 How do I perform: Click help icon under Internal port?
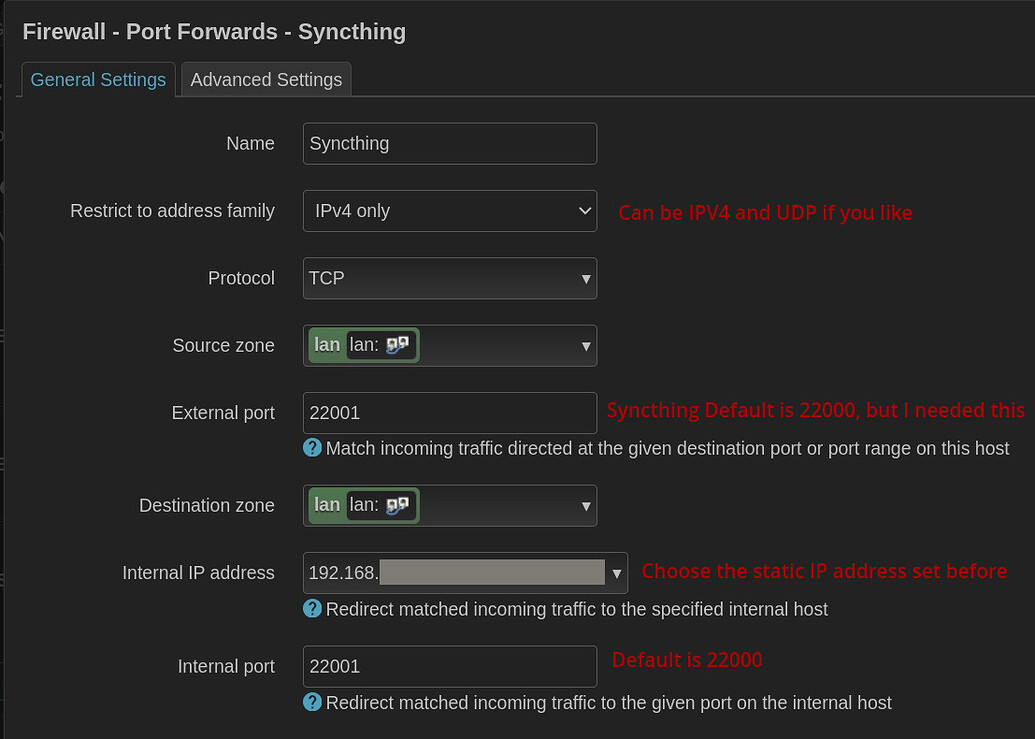312,702
